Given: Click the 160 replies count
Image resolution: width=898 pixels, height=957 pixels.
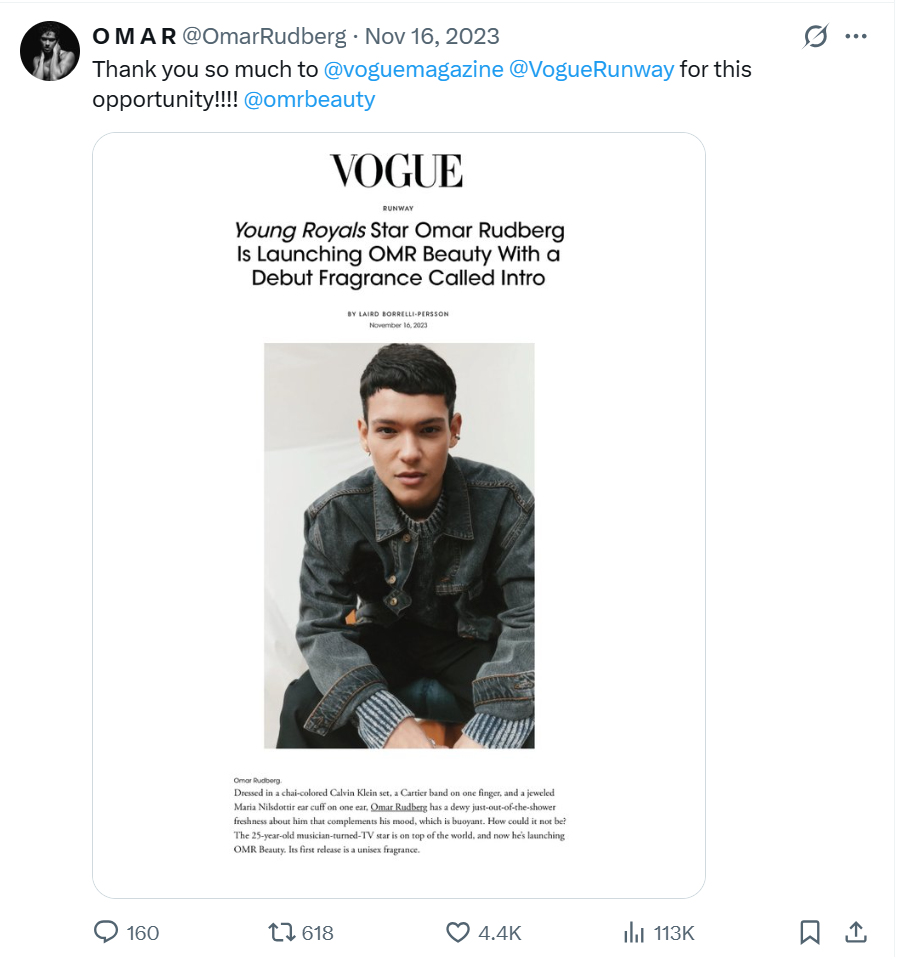Looking at the screenshot, I should [143, 933].
